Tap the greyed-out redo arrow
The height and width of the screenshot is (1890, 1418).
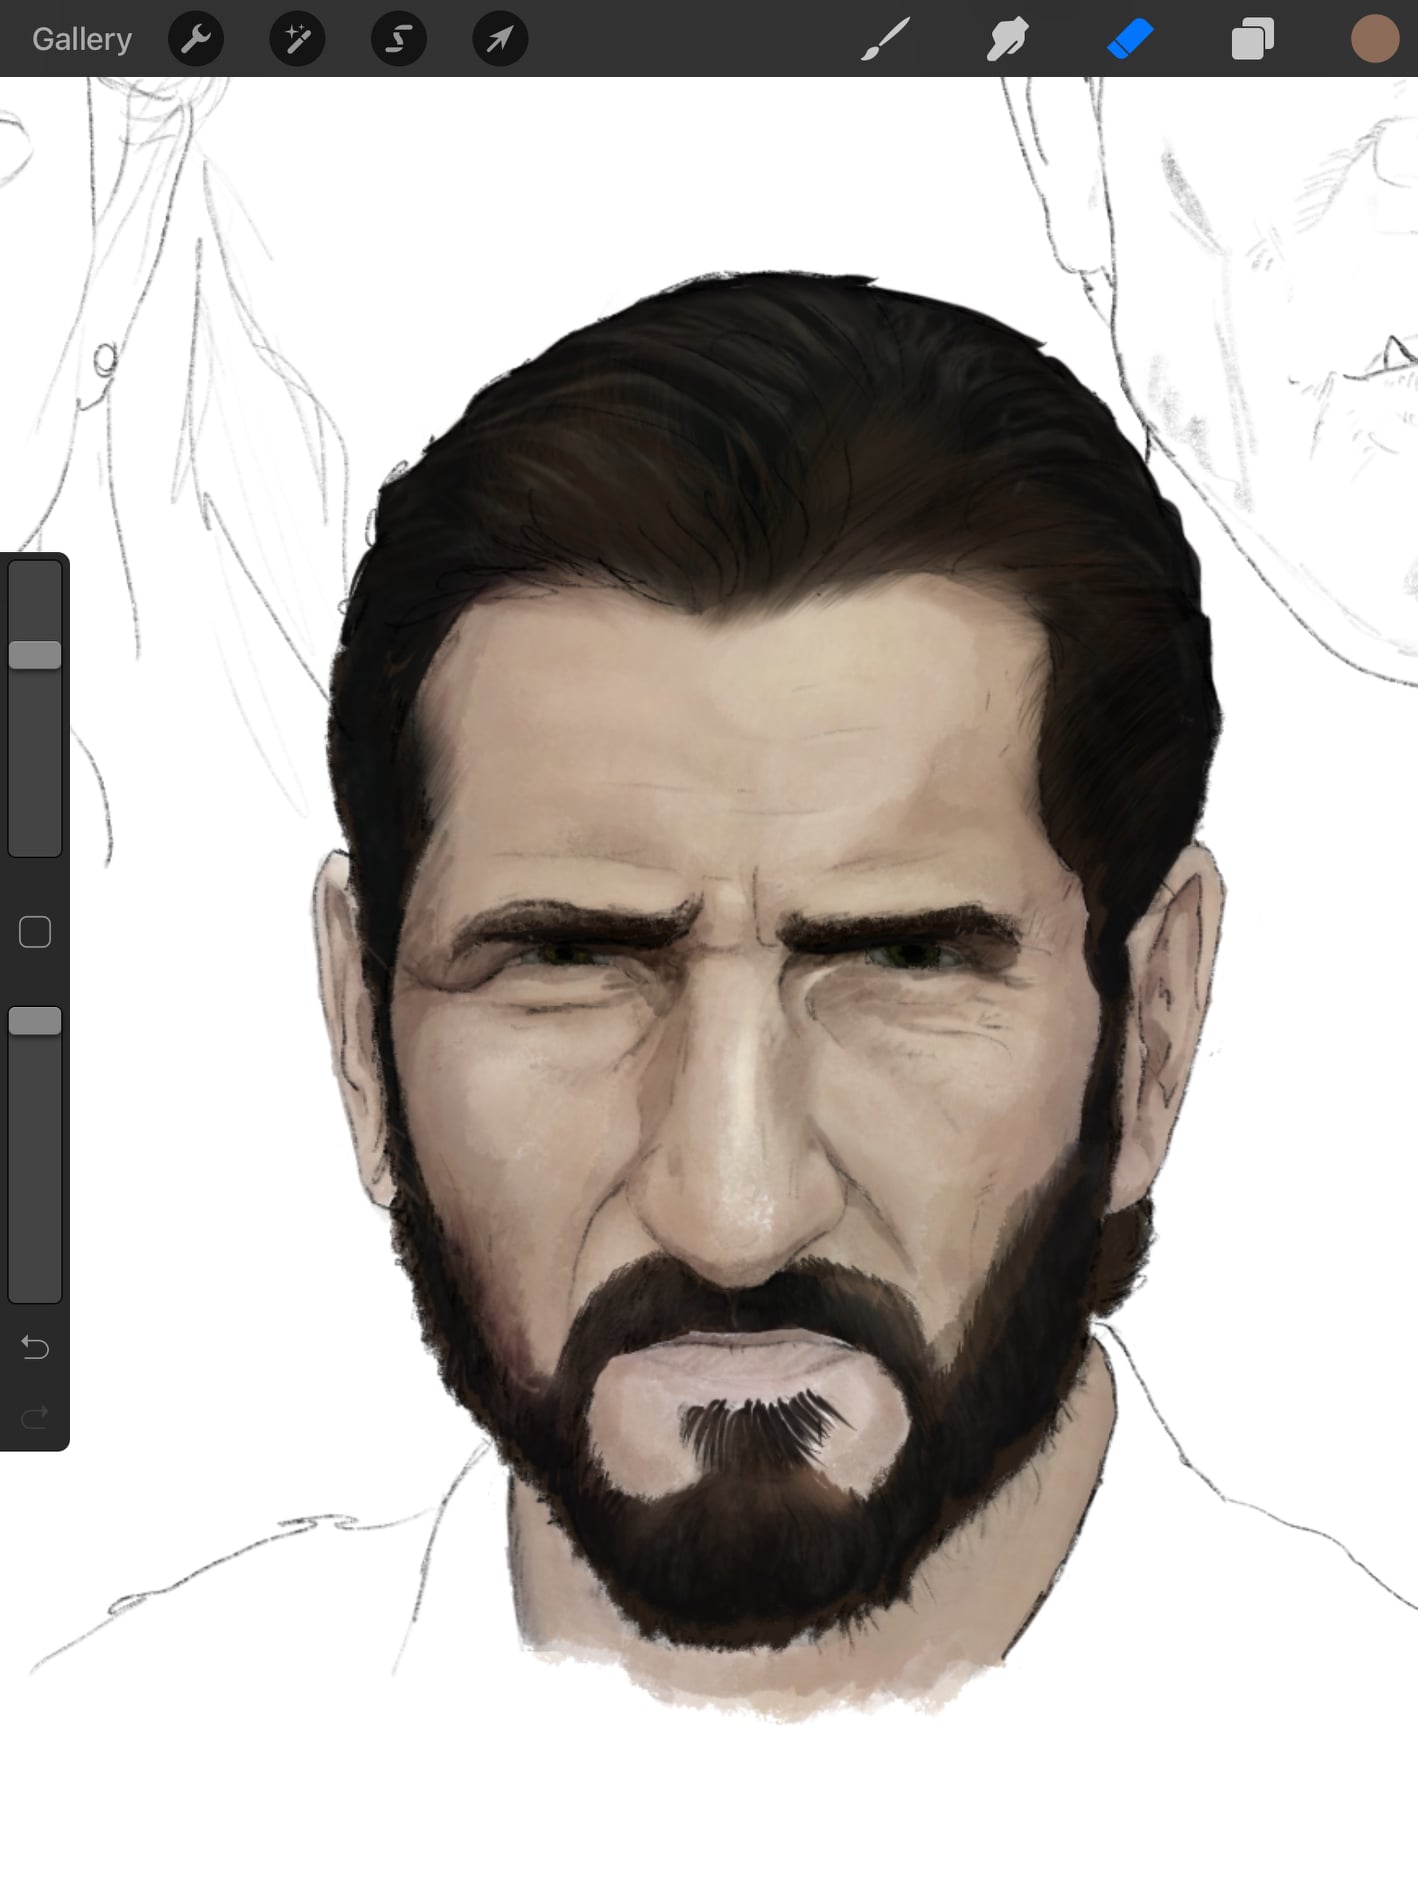(35, 1417)
